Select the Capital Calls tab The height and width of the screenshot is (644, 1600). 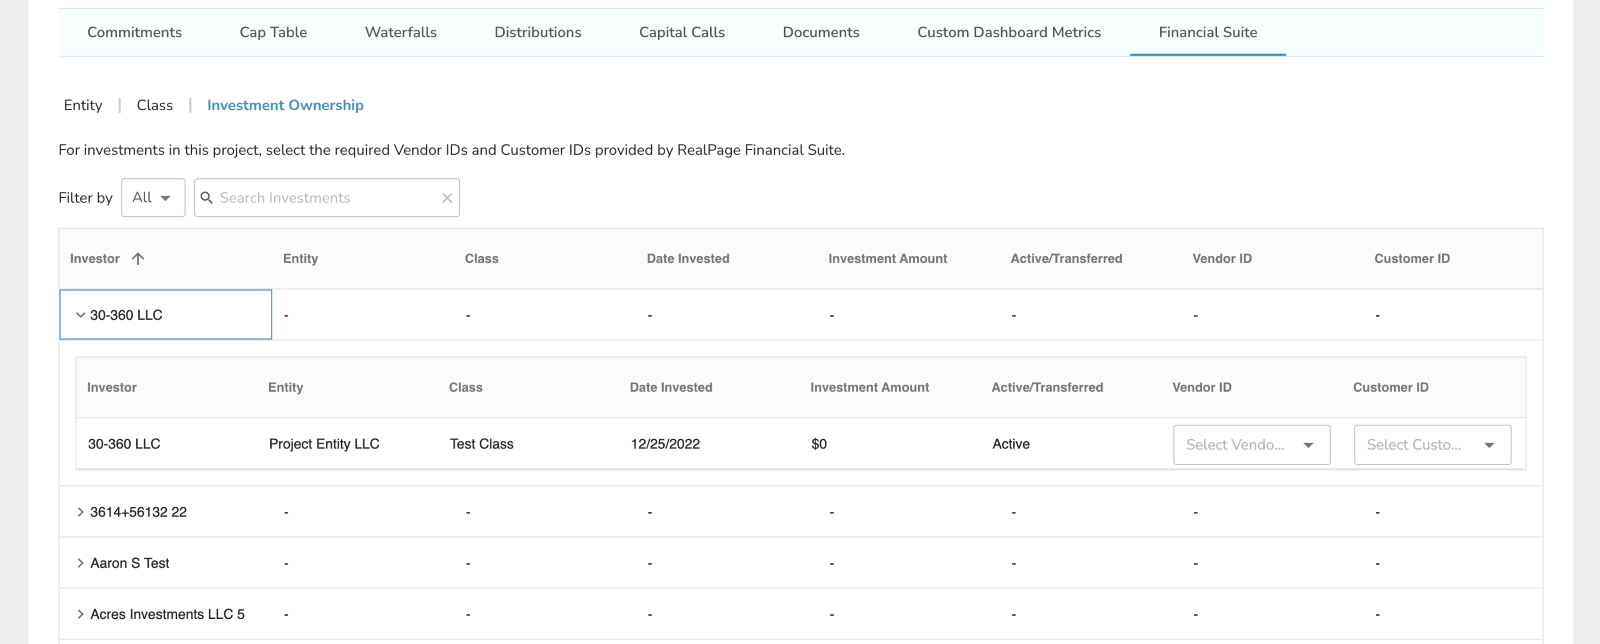(x=681, y=32)
